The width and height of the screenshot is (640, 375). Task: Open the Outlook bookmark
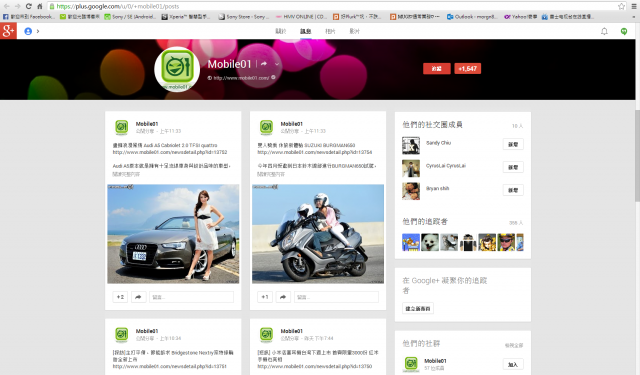pyautogui.click(x=472, y=17)
